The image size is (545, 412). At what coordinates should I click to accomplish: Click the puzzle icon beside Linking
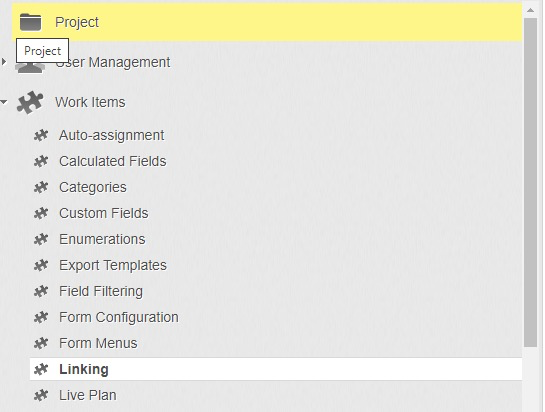(41, 369)
